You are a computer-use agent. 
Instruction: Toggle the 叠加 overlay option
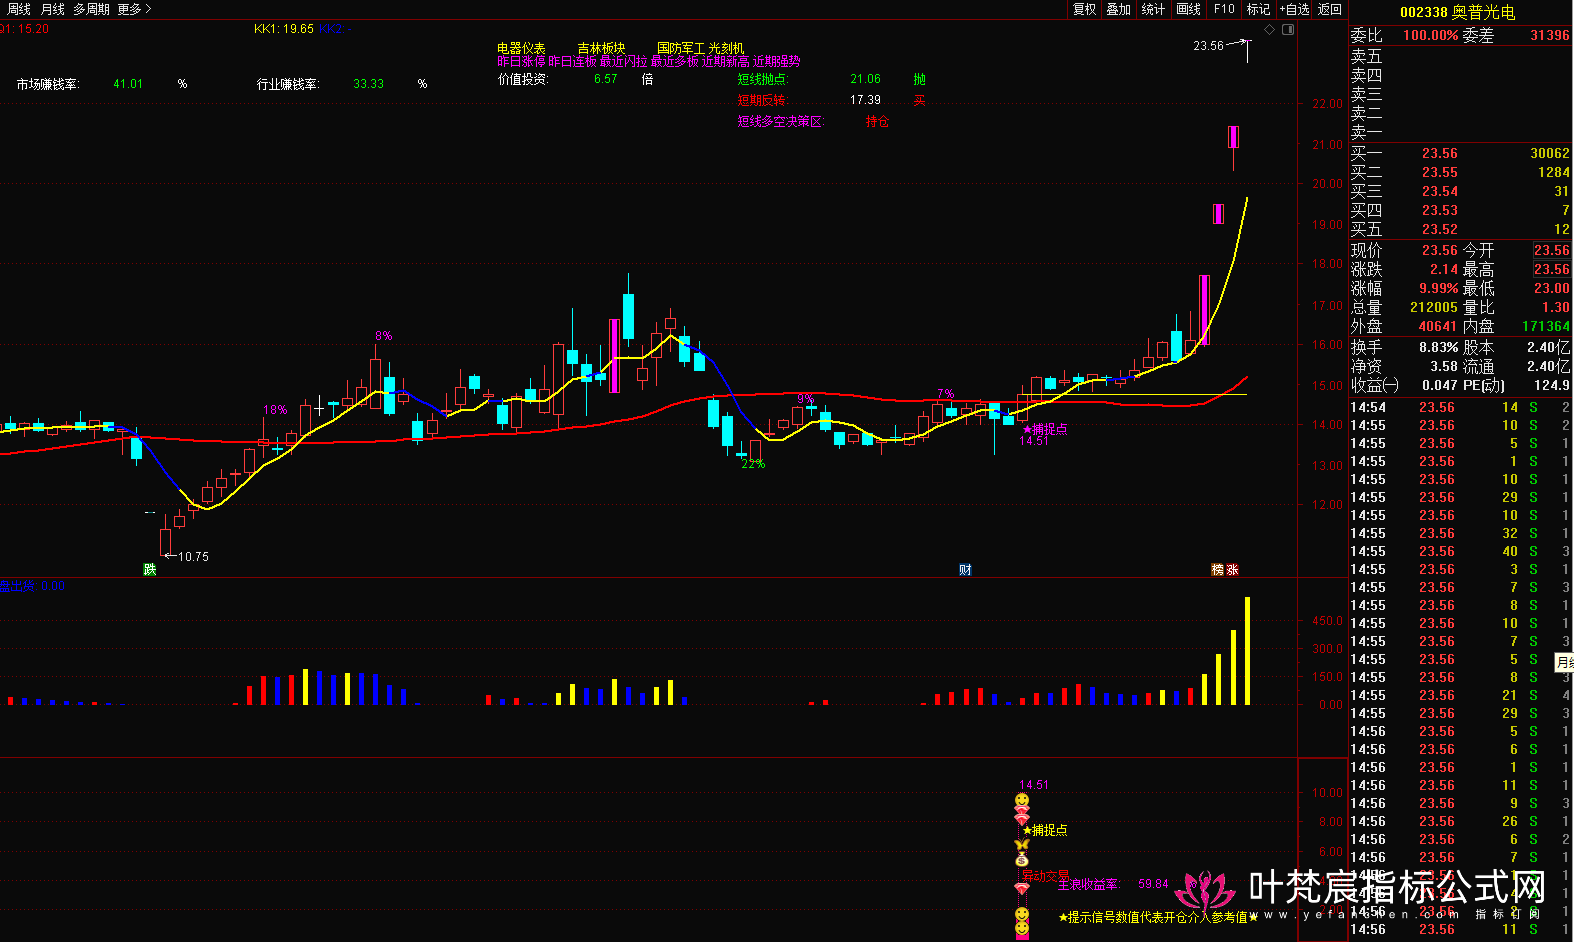point(1118,9)
